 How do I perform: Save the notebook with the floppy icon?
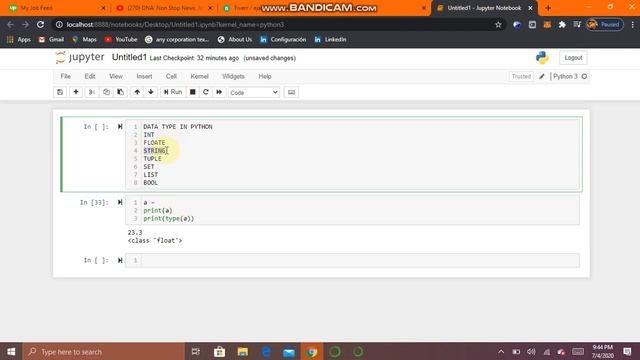tap(60, 92)
